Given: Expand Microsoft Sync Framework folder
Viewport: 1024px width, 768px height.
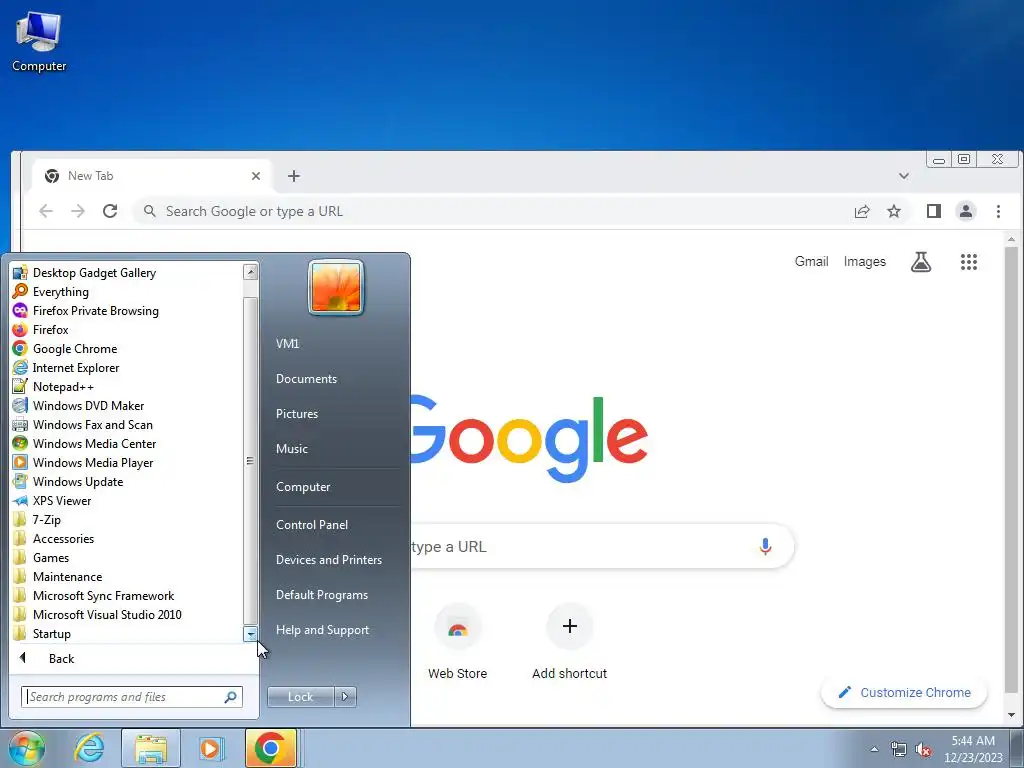Looking at the screenshot, I should tap(103, 595).
